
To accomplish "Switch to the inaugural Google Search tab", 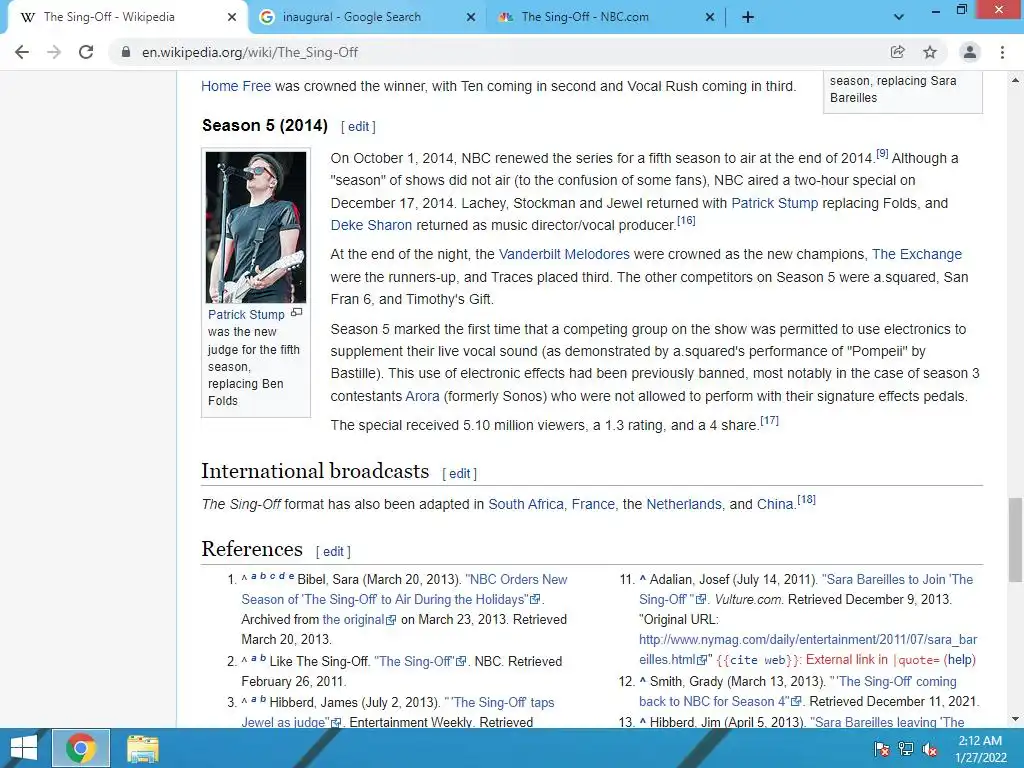I will tap(367, 18).
